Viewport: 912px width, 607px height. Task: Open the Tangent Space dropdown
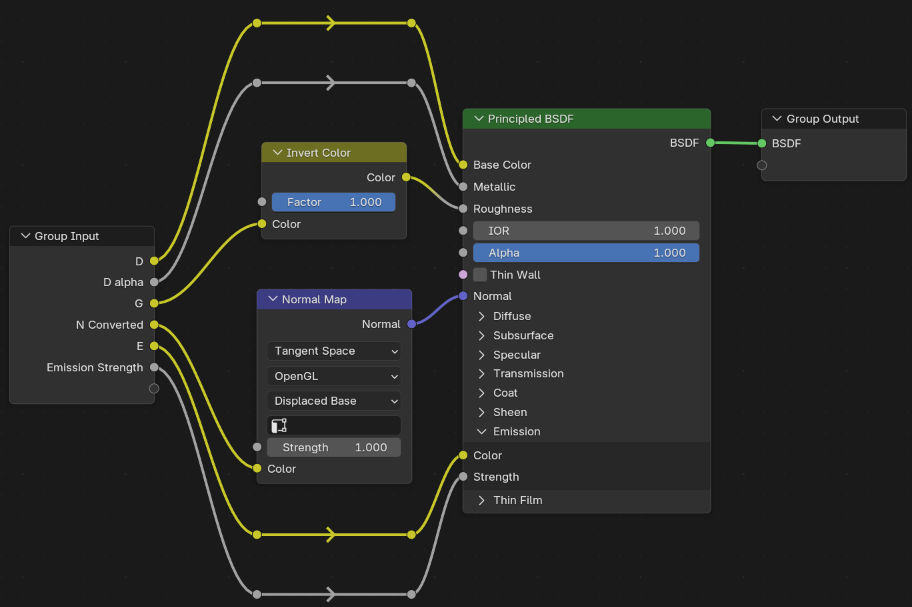pos(334,351)
